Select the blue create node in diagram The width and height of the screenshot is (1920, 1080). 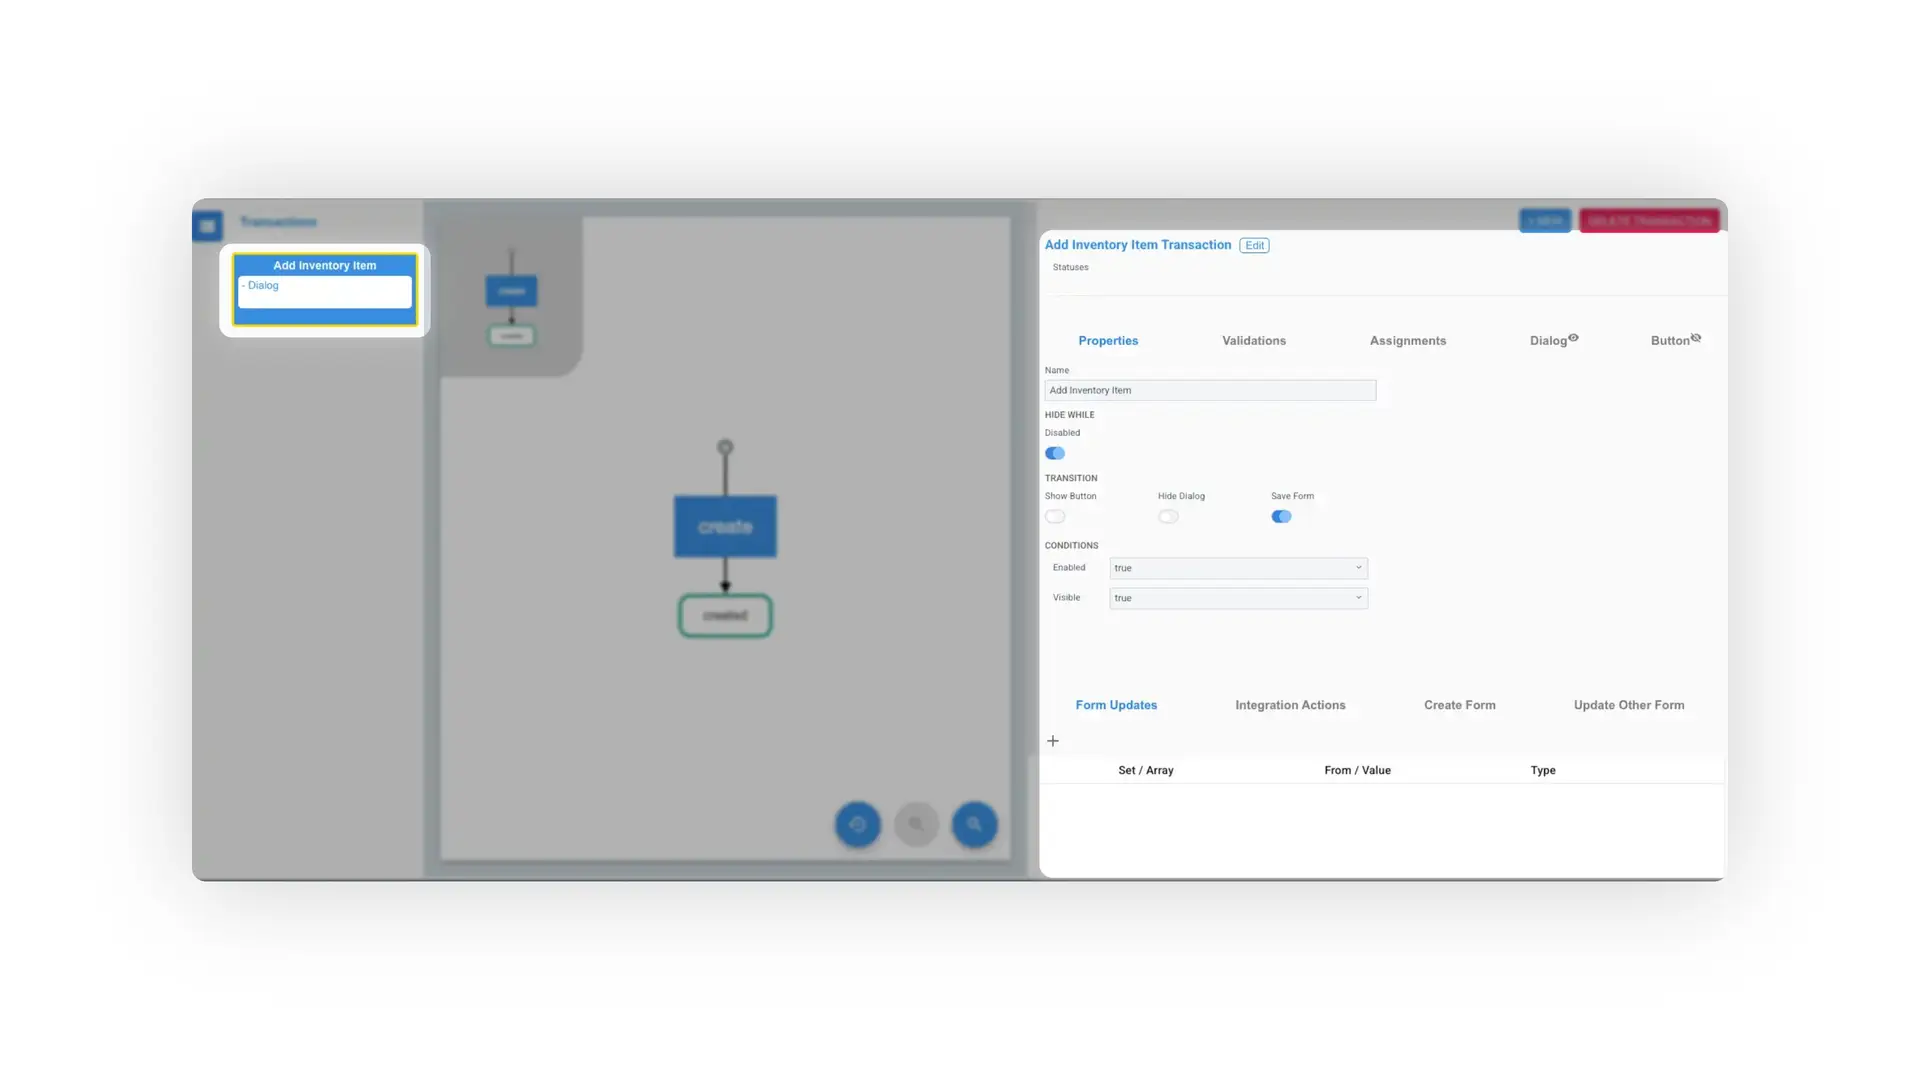pyautogui.click(x=725, y=526)
